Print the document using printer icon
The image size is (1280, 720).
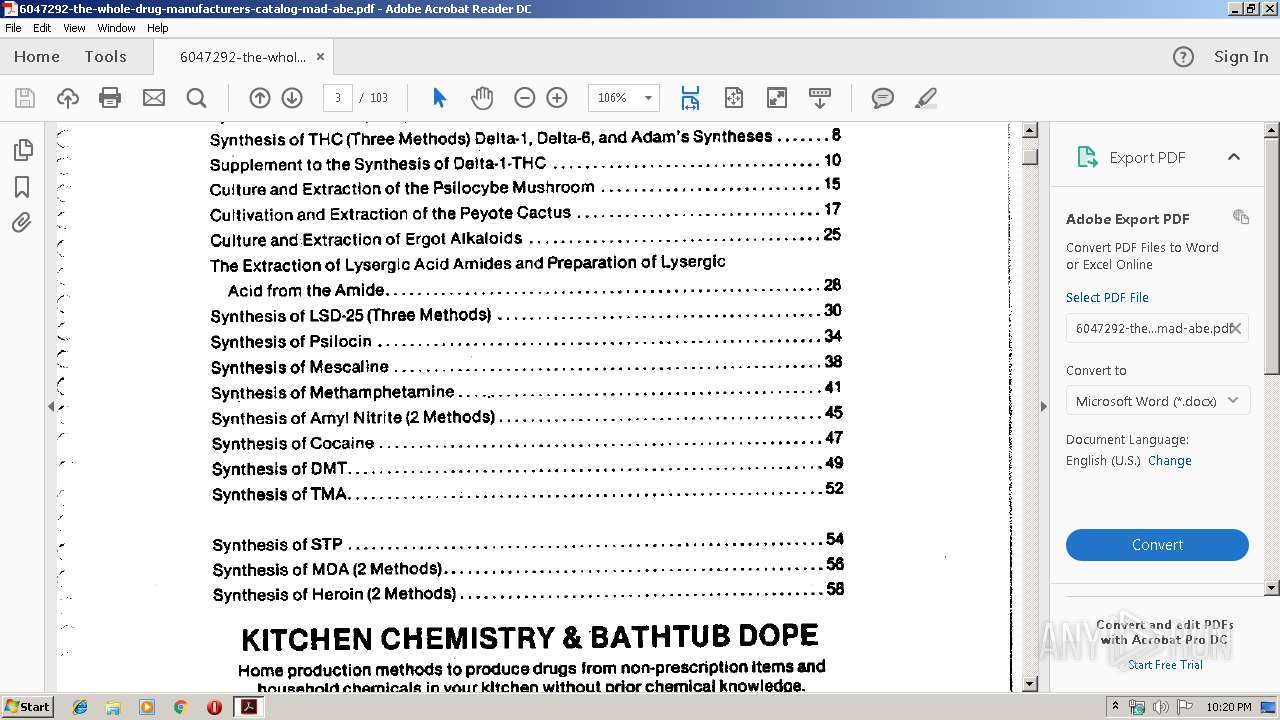point(110,98)
